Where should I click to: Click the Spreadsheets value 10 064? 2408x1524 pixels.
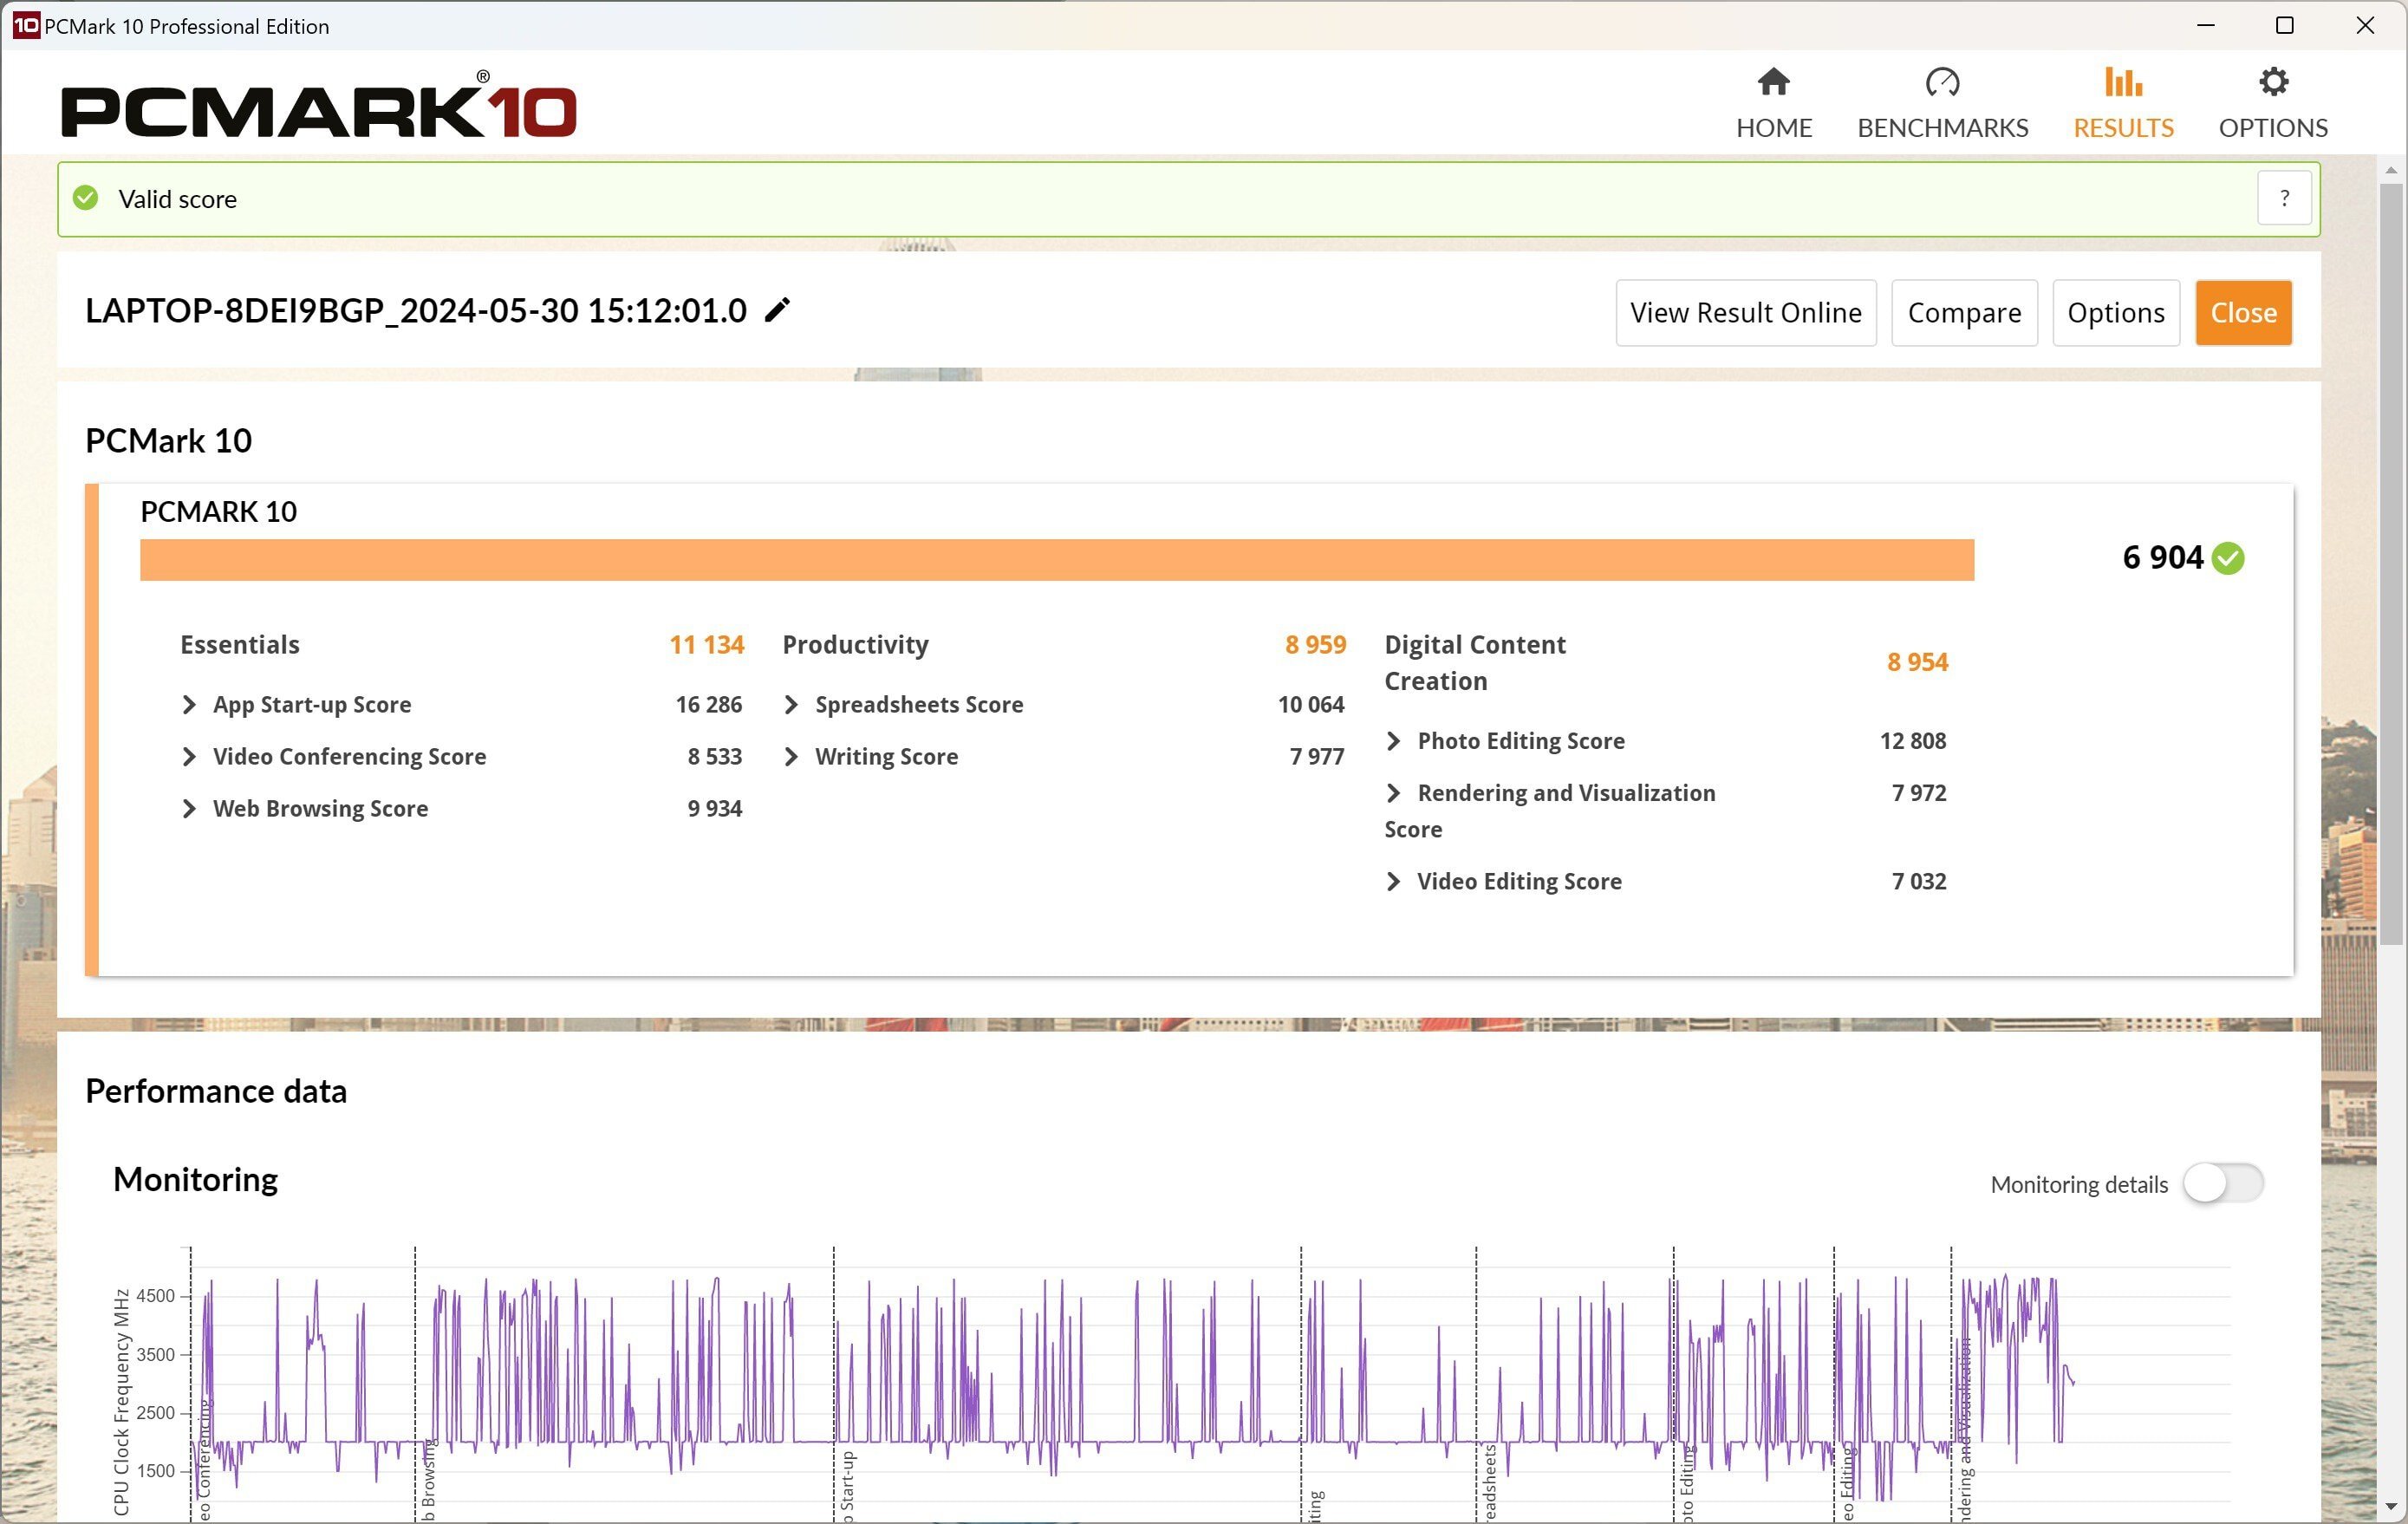coord(1310,704)
